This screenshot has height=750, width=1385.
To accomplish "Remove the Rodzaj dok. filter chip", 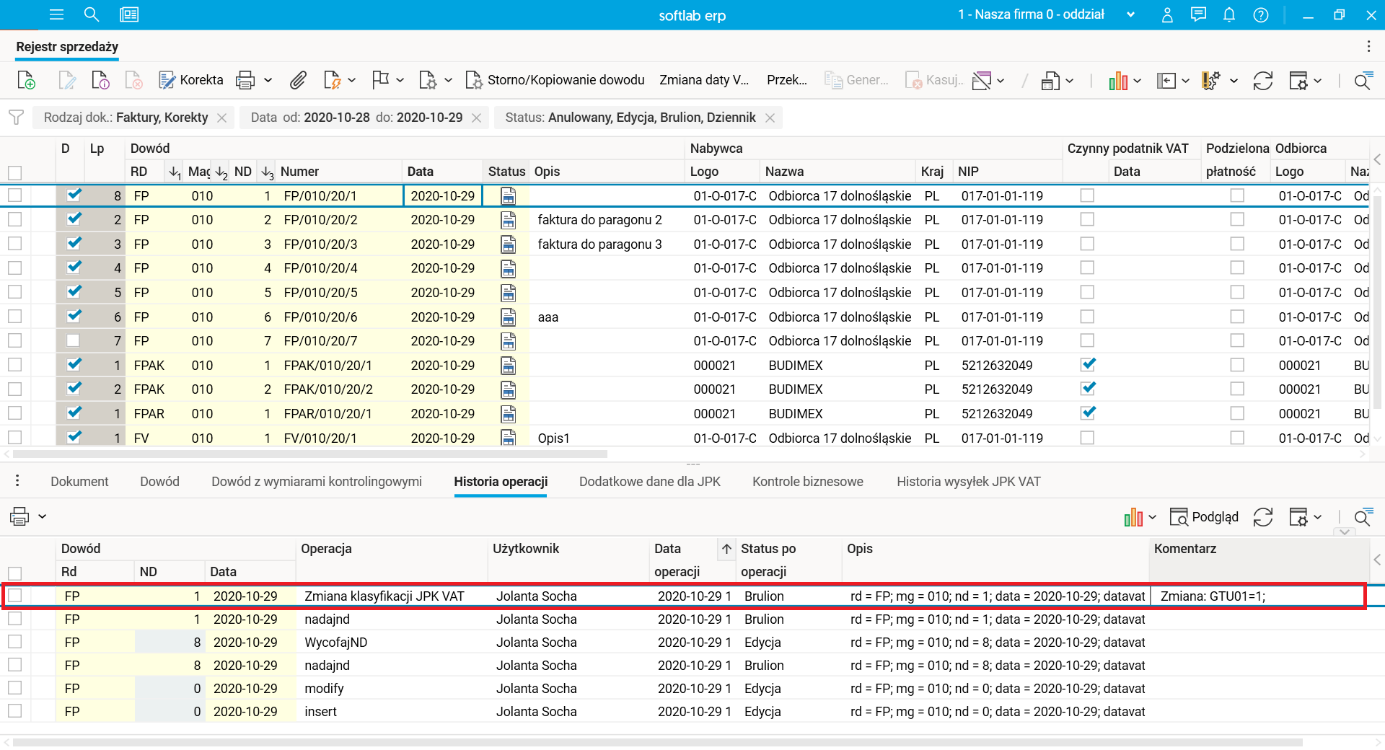I will tap(222, 118).
